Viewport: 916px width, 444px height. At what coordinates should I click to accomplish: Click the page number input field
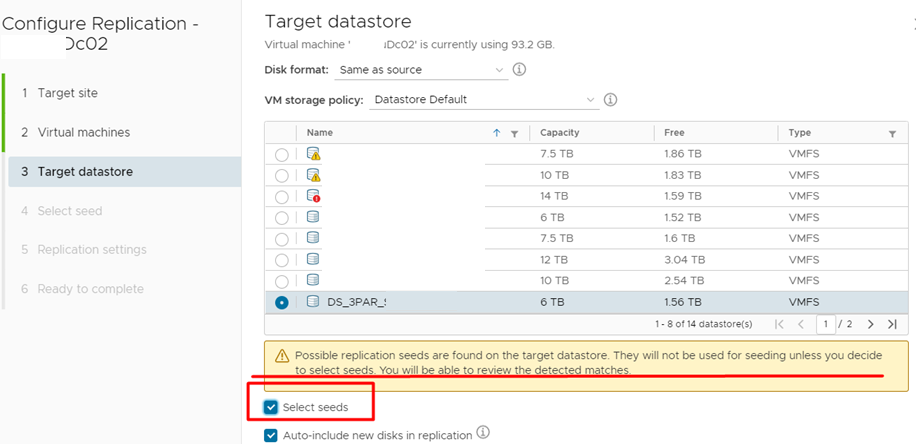tap(825, 324)
